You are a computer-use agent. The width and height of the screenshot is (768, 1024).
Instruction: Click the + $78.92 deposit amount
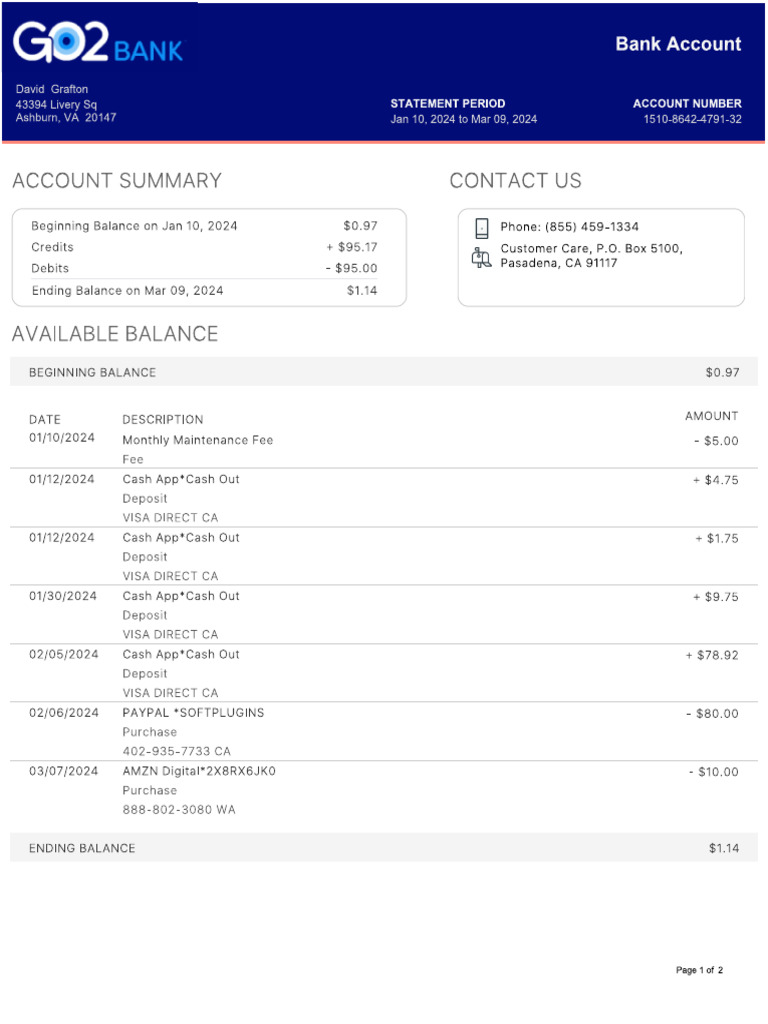click(712, 655)
